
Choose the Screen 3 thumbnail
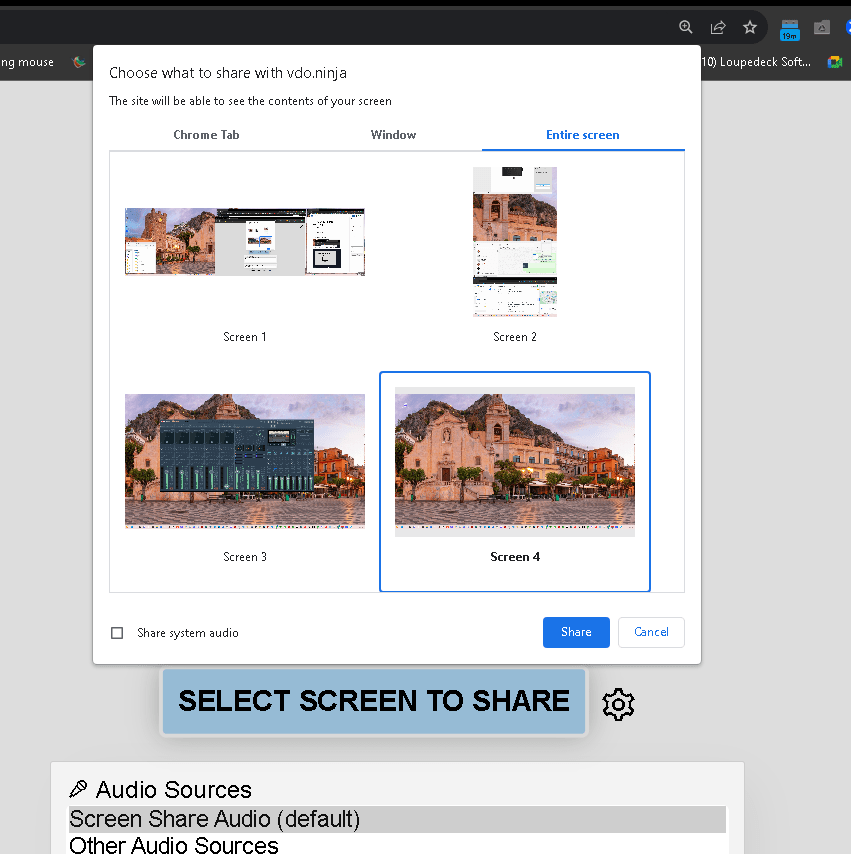click(245, 461)
